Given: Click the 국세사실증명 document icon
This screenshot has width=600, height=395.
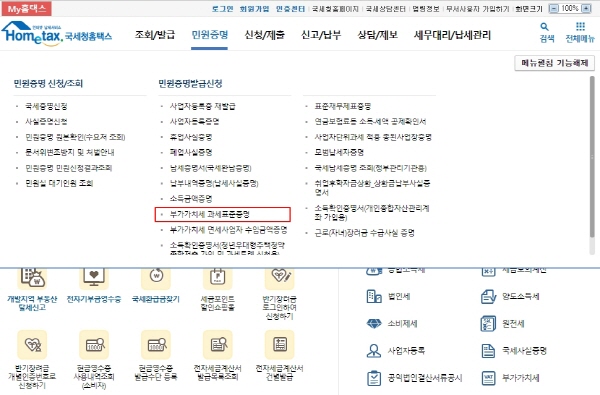Looking at the screenshot, I should (488, 351).
